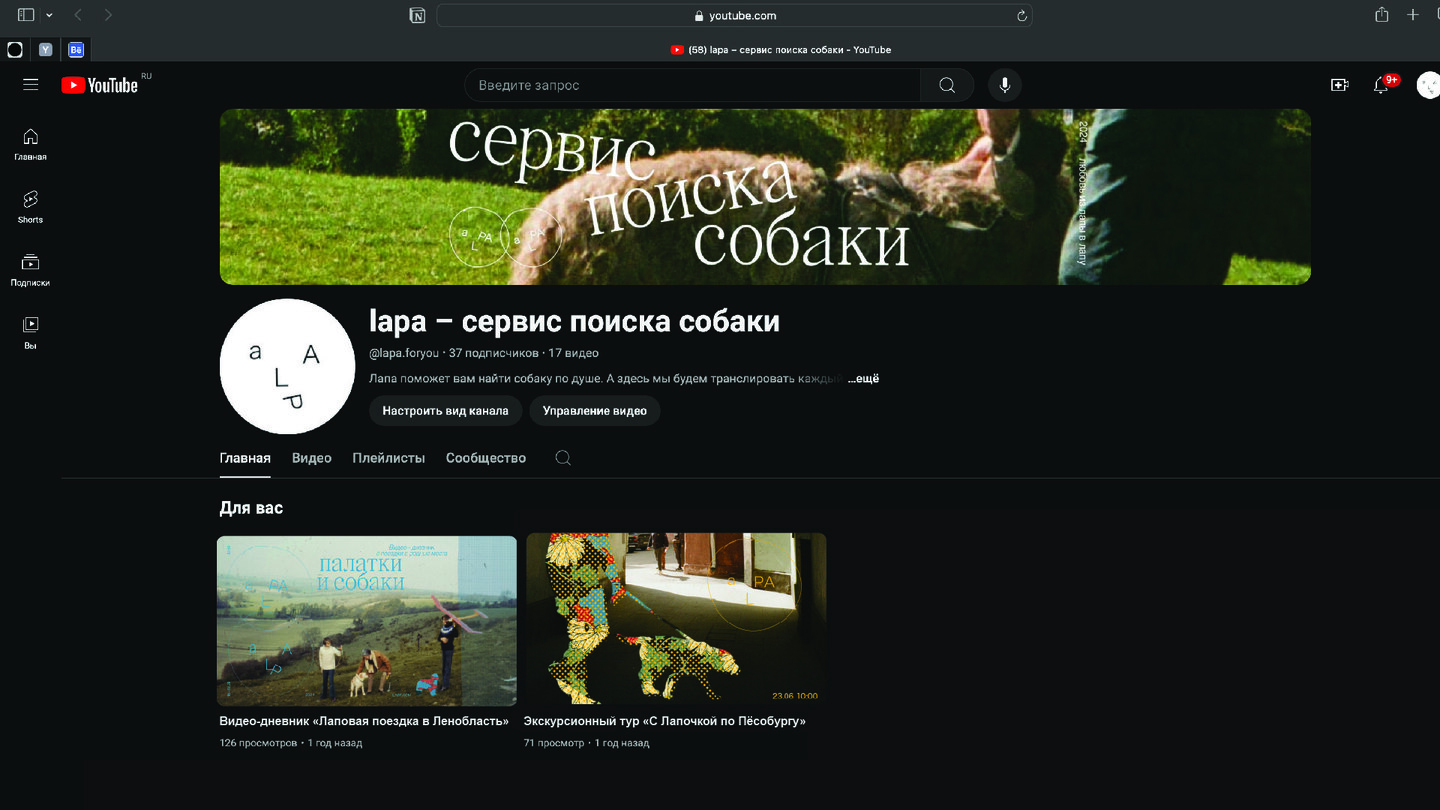
Task: Open Вы in the left sidebar
Action: (30, 333)
